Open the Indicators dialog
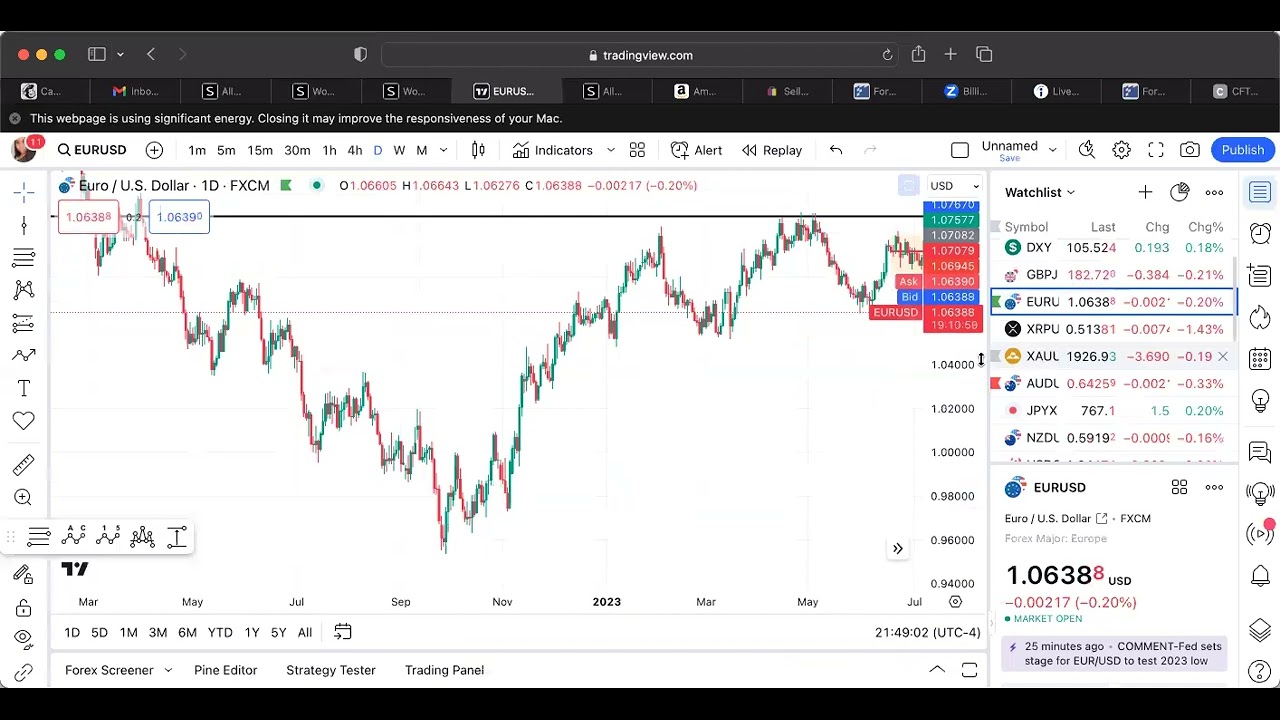Screen dimensions: 1280x720 [x=552, y=150]
